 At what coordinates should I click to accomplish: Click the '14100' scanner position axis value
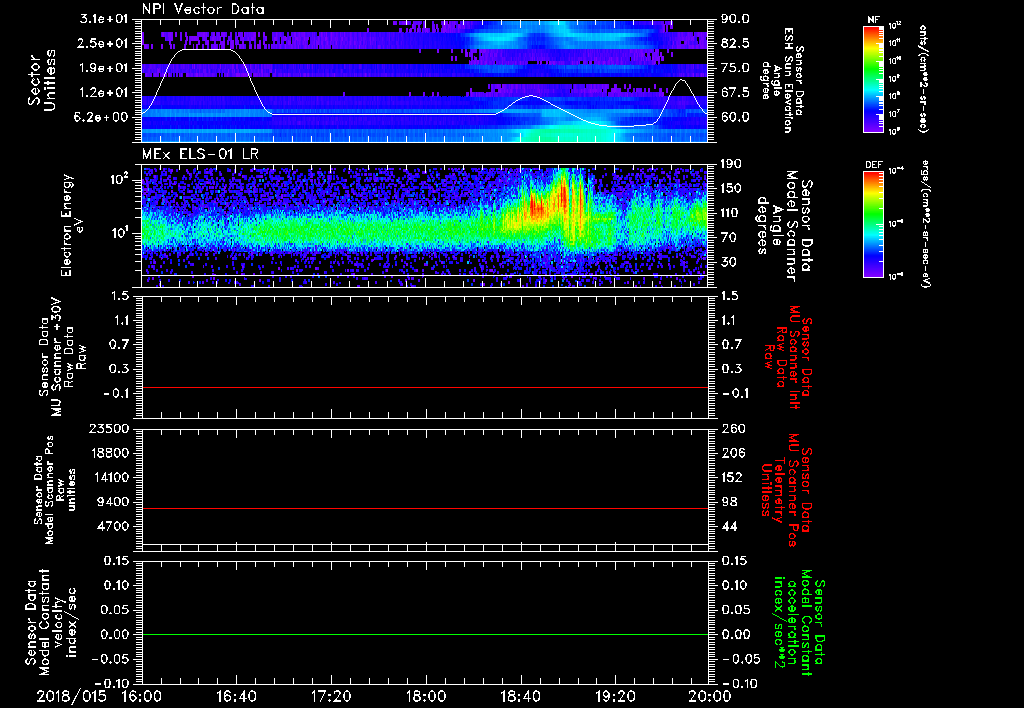coord(112,477)
